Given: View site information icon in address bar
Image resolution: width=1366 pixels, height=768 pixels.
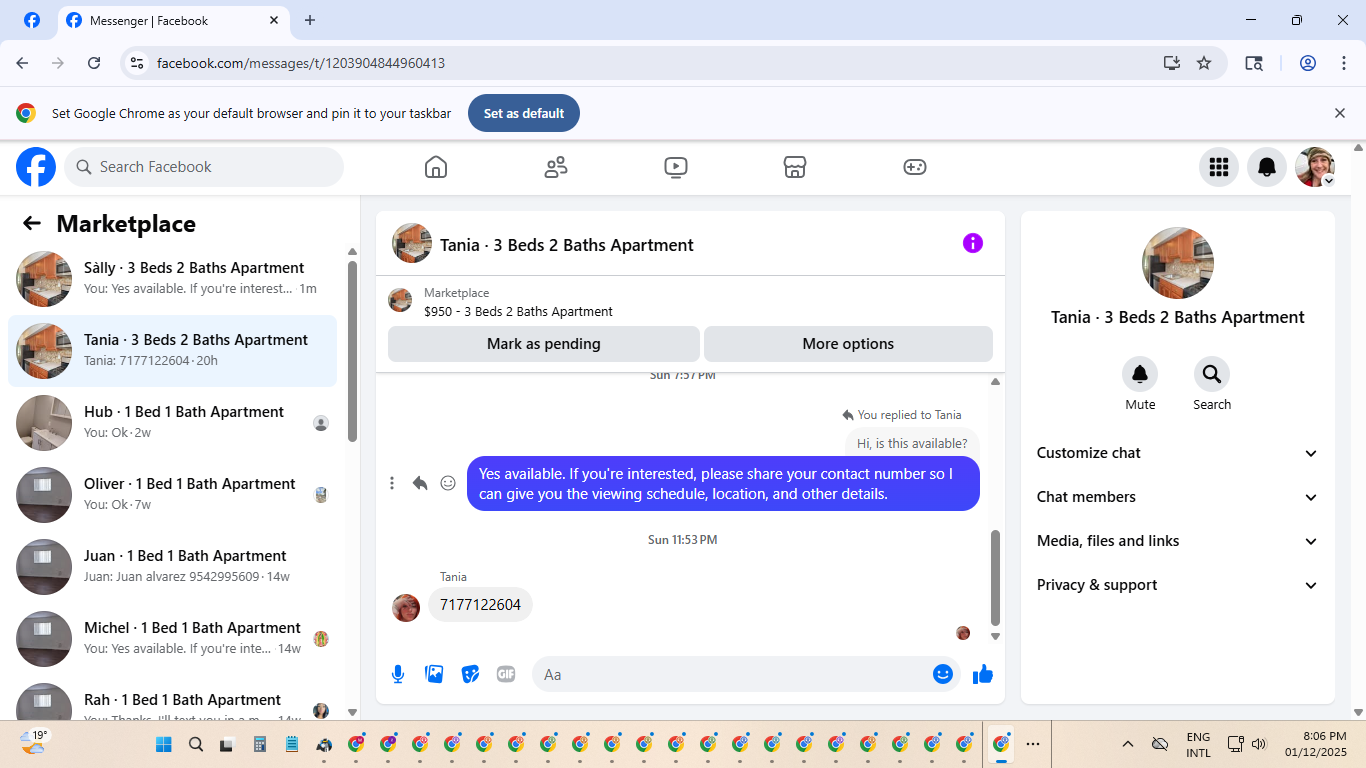Looking at the screenshot, I should (138, 63).
